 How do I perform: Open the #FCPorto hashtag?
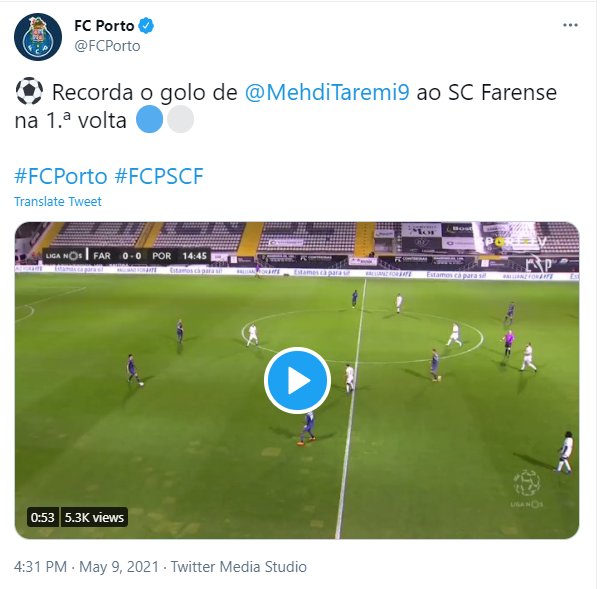click(x=61, y=176)
